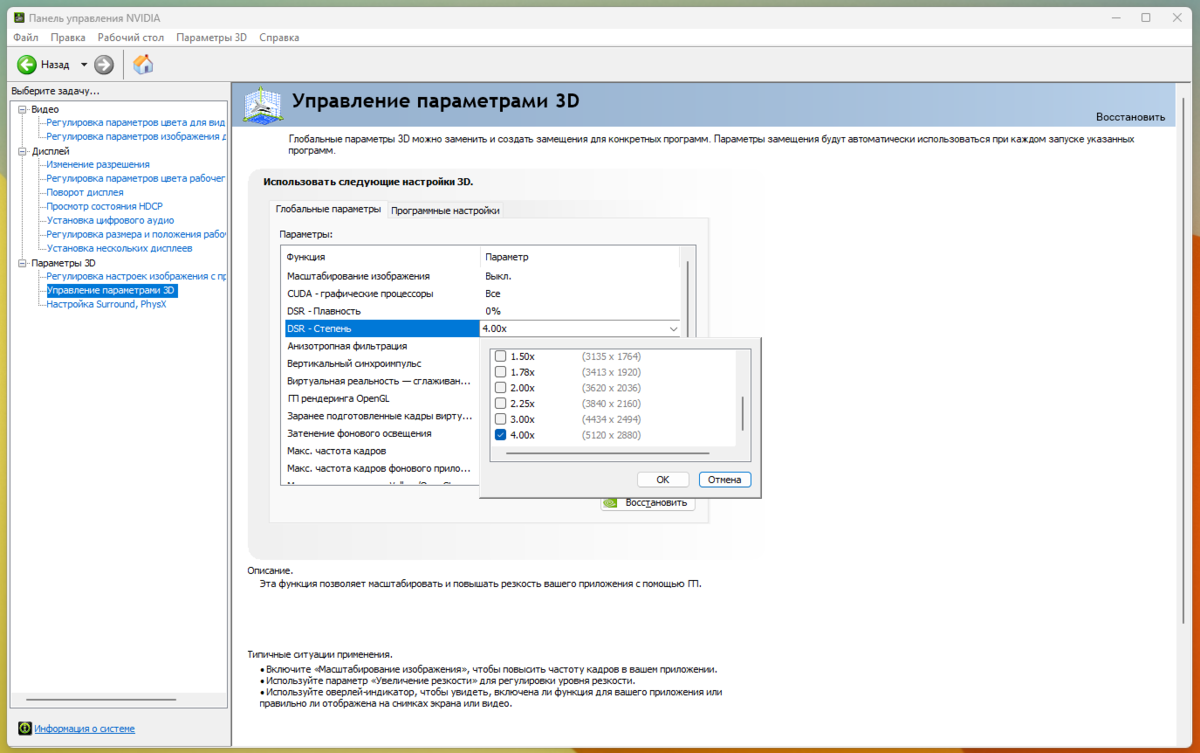
Task: Click the Выкл. value for image scaling
Action: coord(499,275)
